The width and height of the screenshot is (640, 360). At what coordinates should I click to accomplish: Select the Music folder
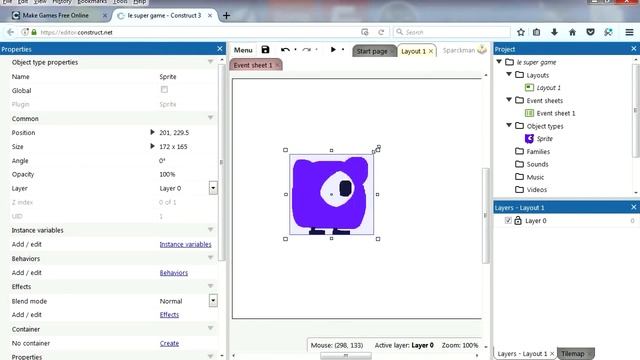pos(535,177)
